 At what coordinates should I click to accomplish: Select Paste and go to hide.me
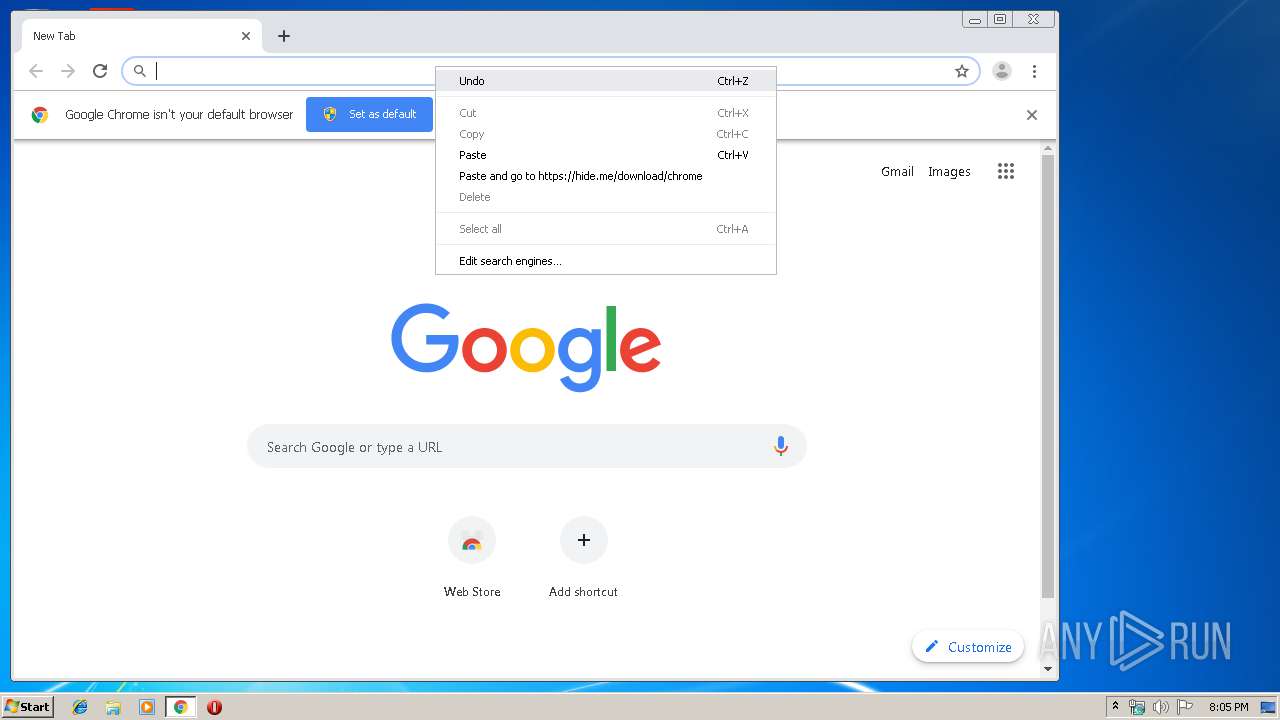point(605,176)
